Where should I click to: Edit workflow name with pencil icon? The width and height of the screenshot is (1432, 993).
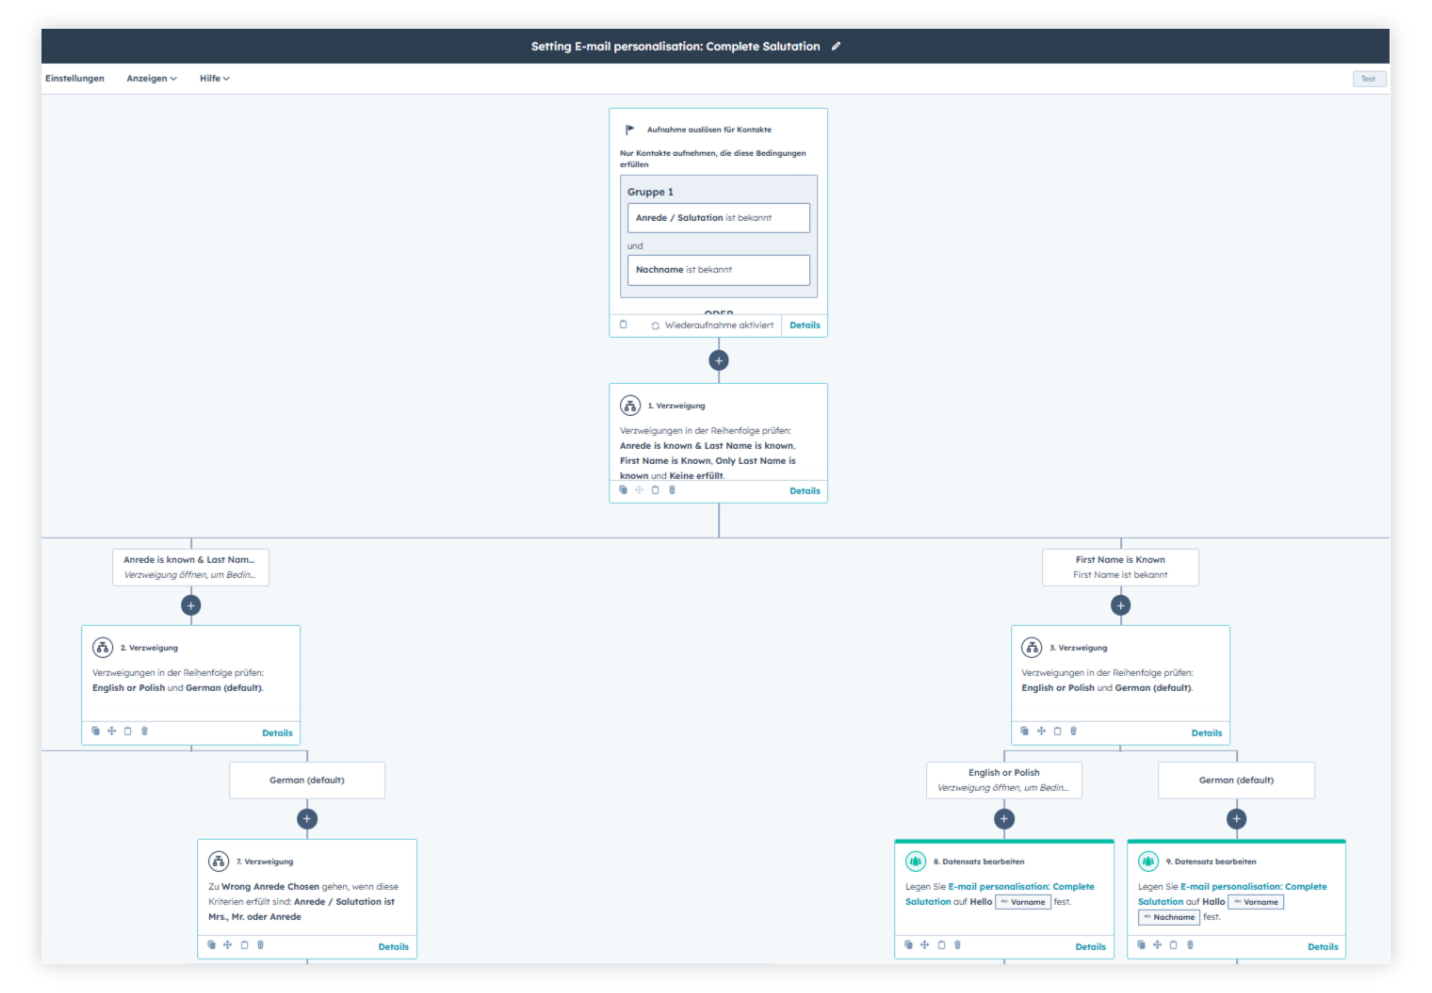tap(836, 46)
